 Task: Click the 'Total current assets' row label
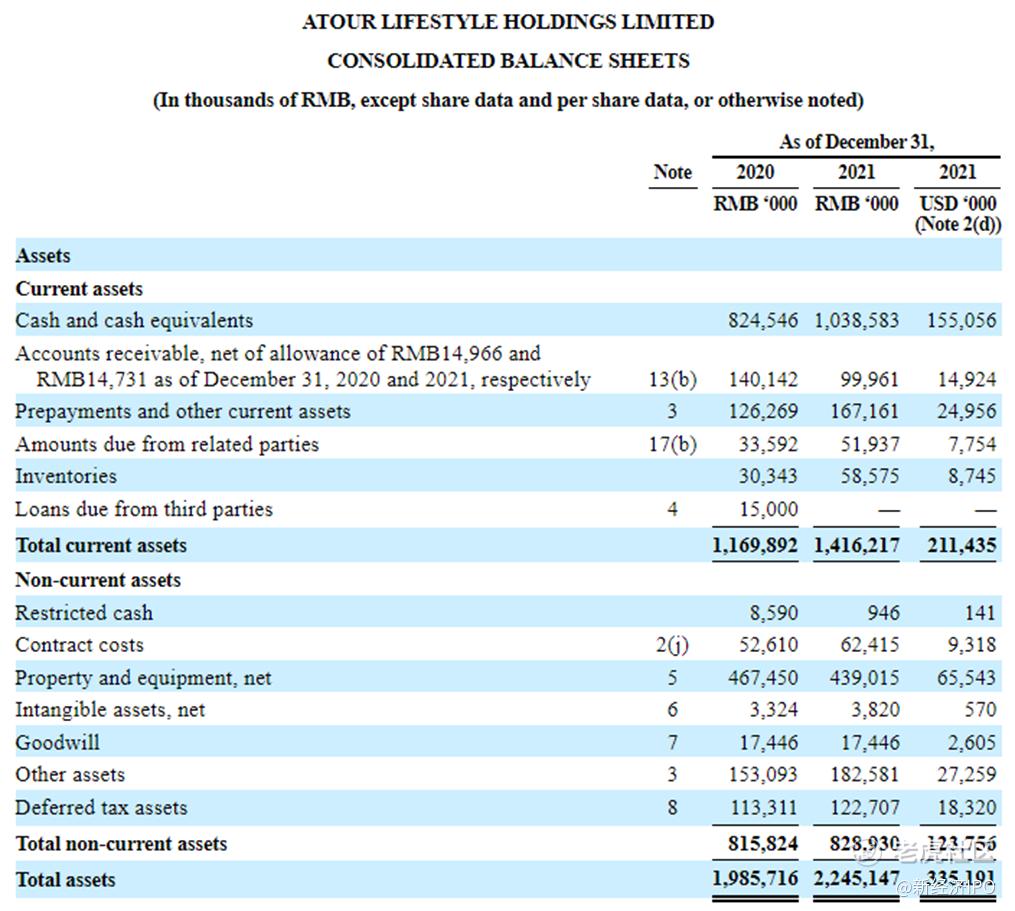point(101,546)
